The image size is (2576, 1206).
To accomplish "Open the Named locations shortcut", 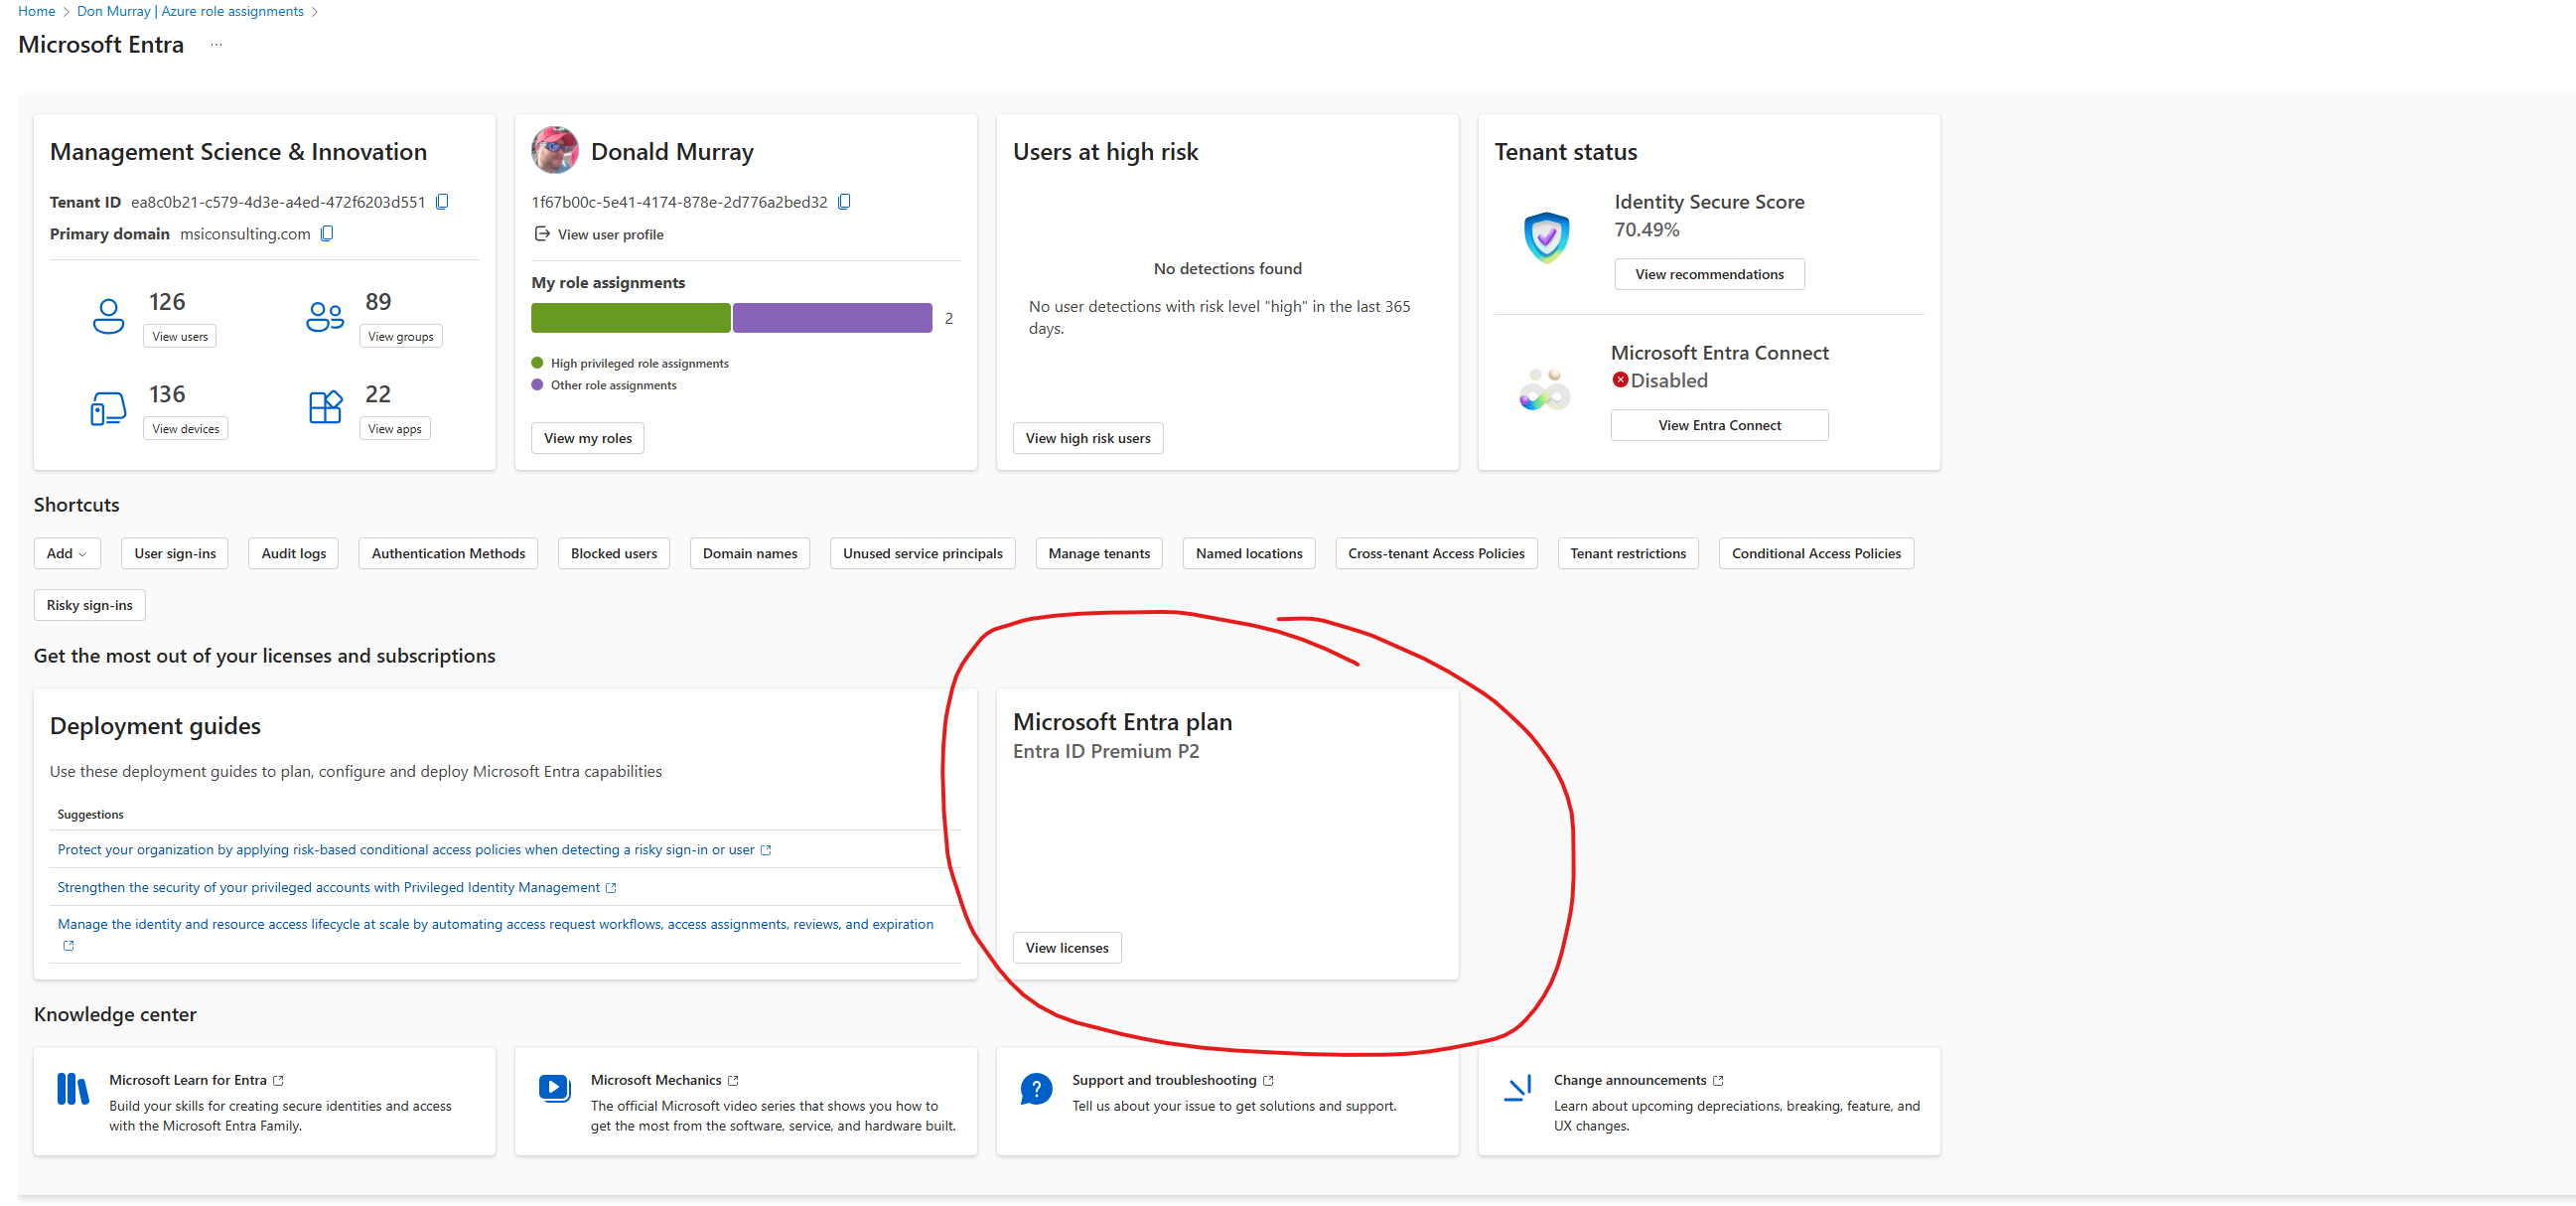I will [1249, 554].
